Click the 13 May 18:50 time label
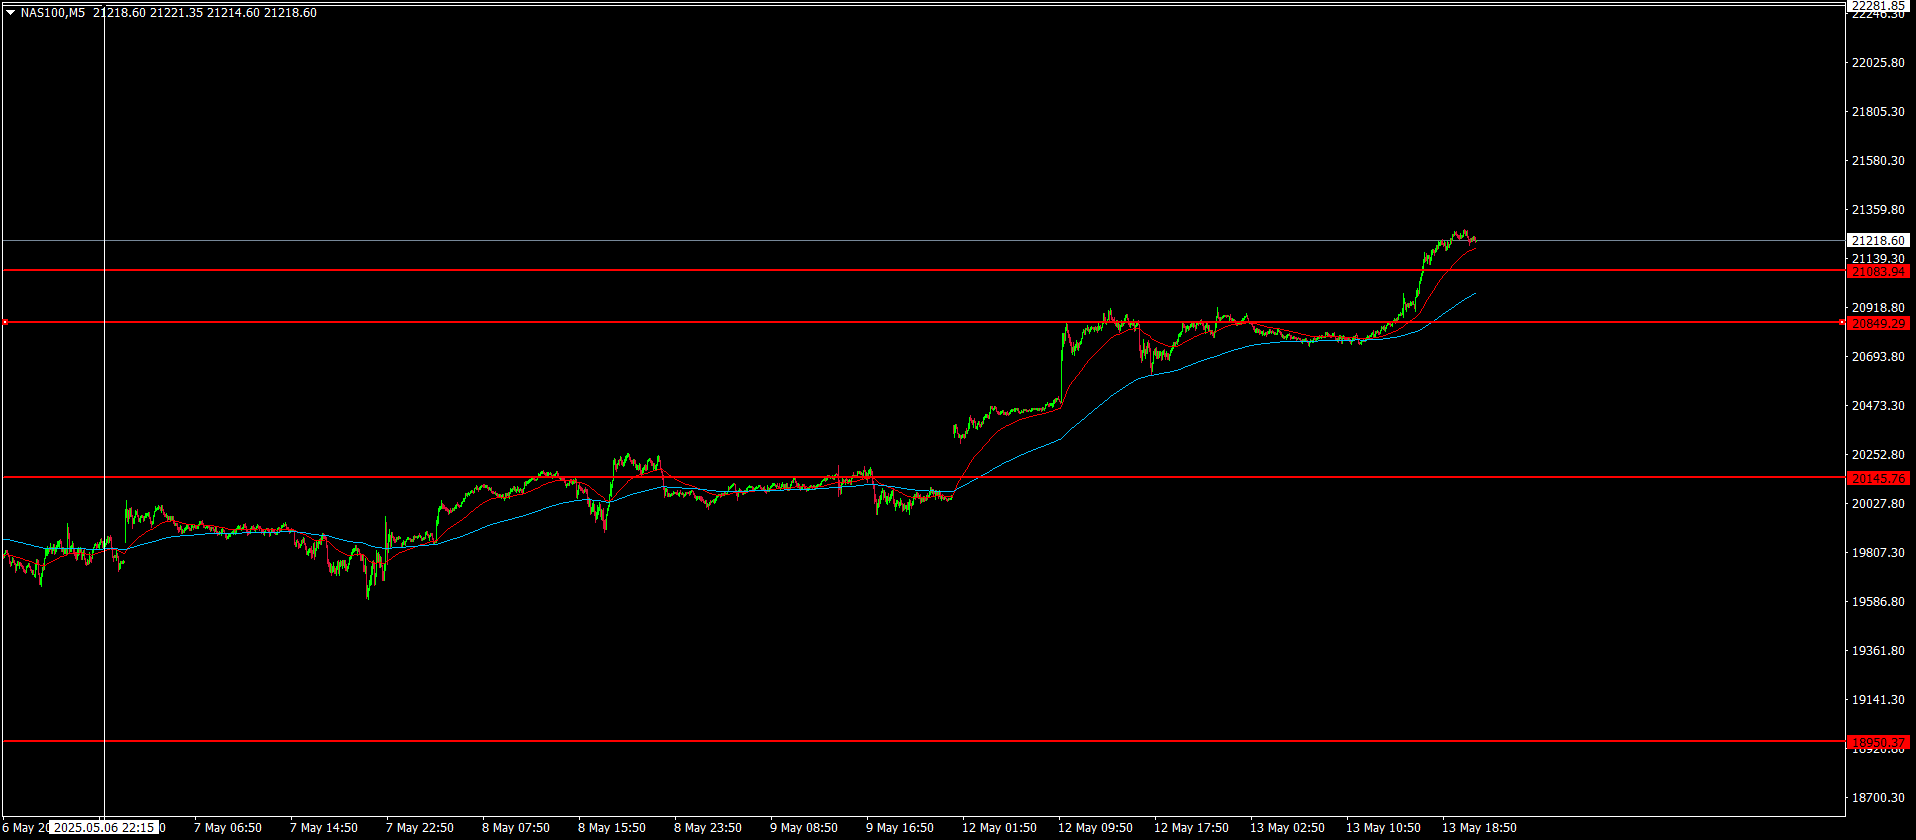 1479,828
